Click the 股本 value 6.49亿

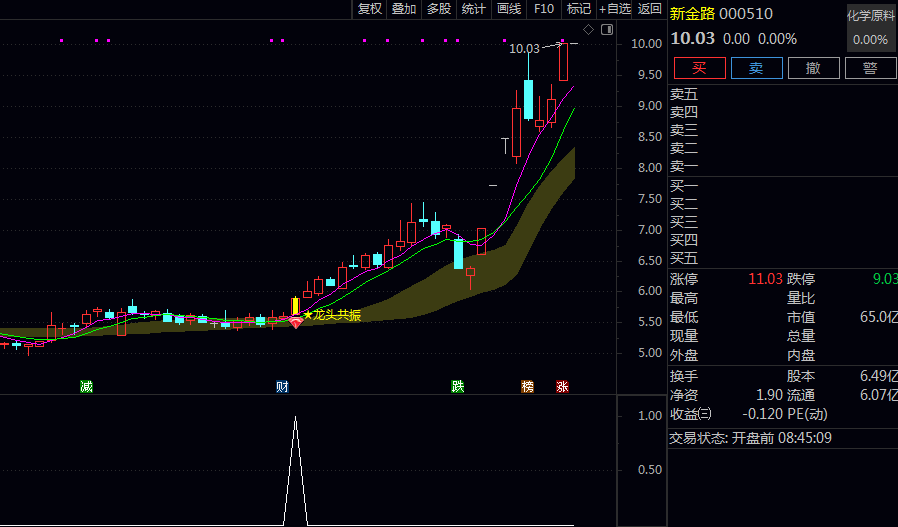[879, 376]
